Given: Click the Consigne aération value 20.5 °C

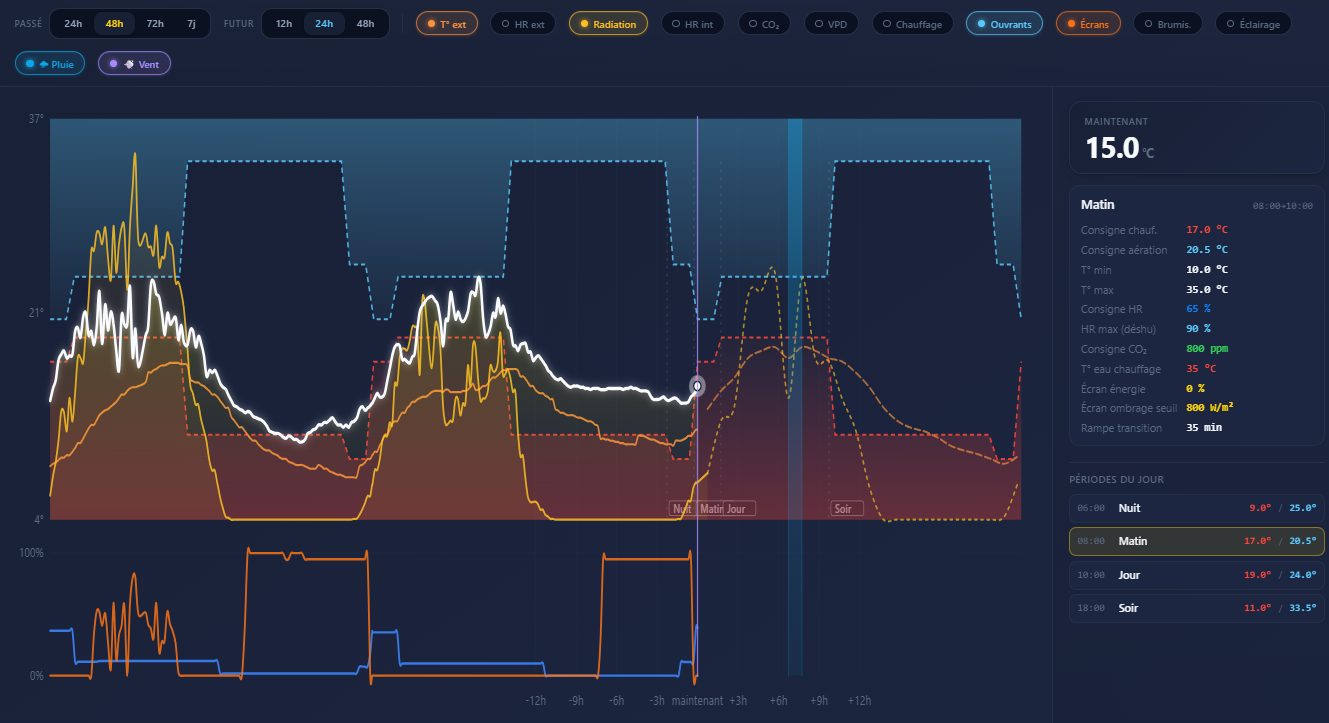Looking at the screenshot, I should pos(1207,250).
